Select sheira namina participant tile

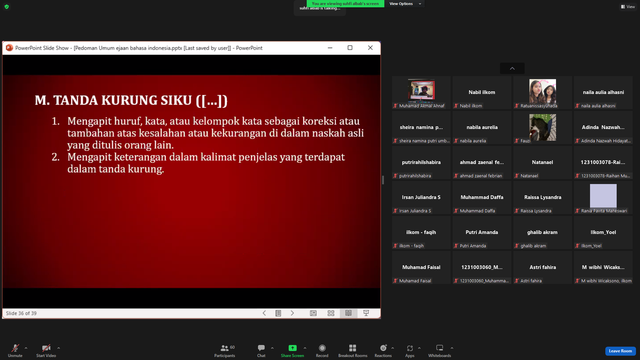tap(421, 128)
